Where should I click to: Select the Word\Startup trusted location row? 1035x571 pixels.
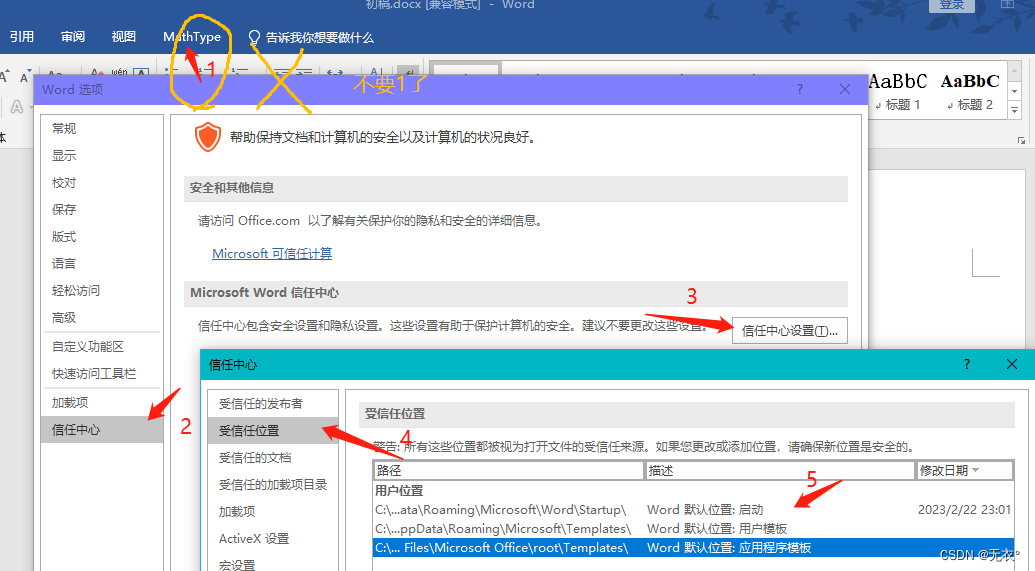pos(693,510)
